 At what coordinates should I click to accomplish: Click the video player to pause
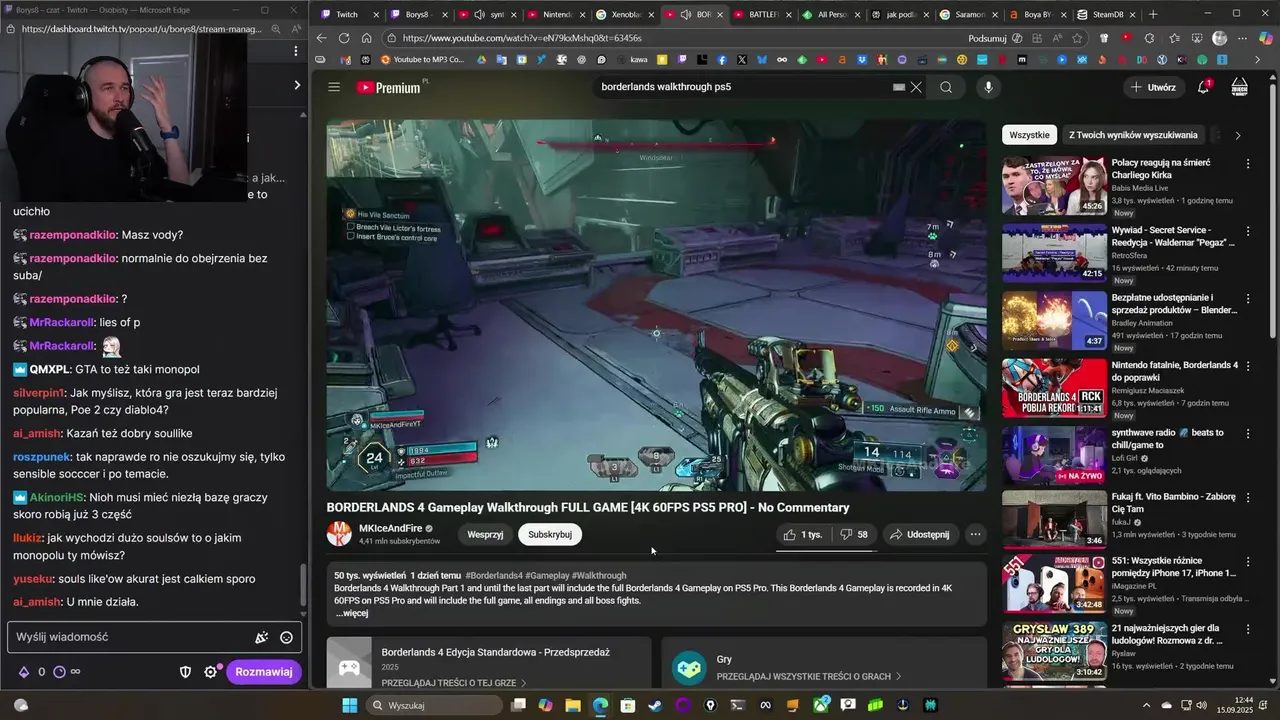pyautogui.click(x=656, y=305)
